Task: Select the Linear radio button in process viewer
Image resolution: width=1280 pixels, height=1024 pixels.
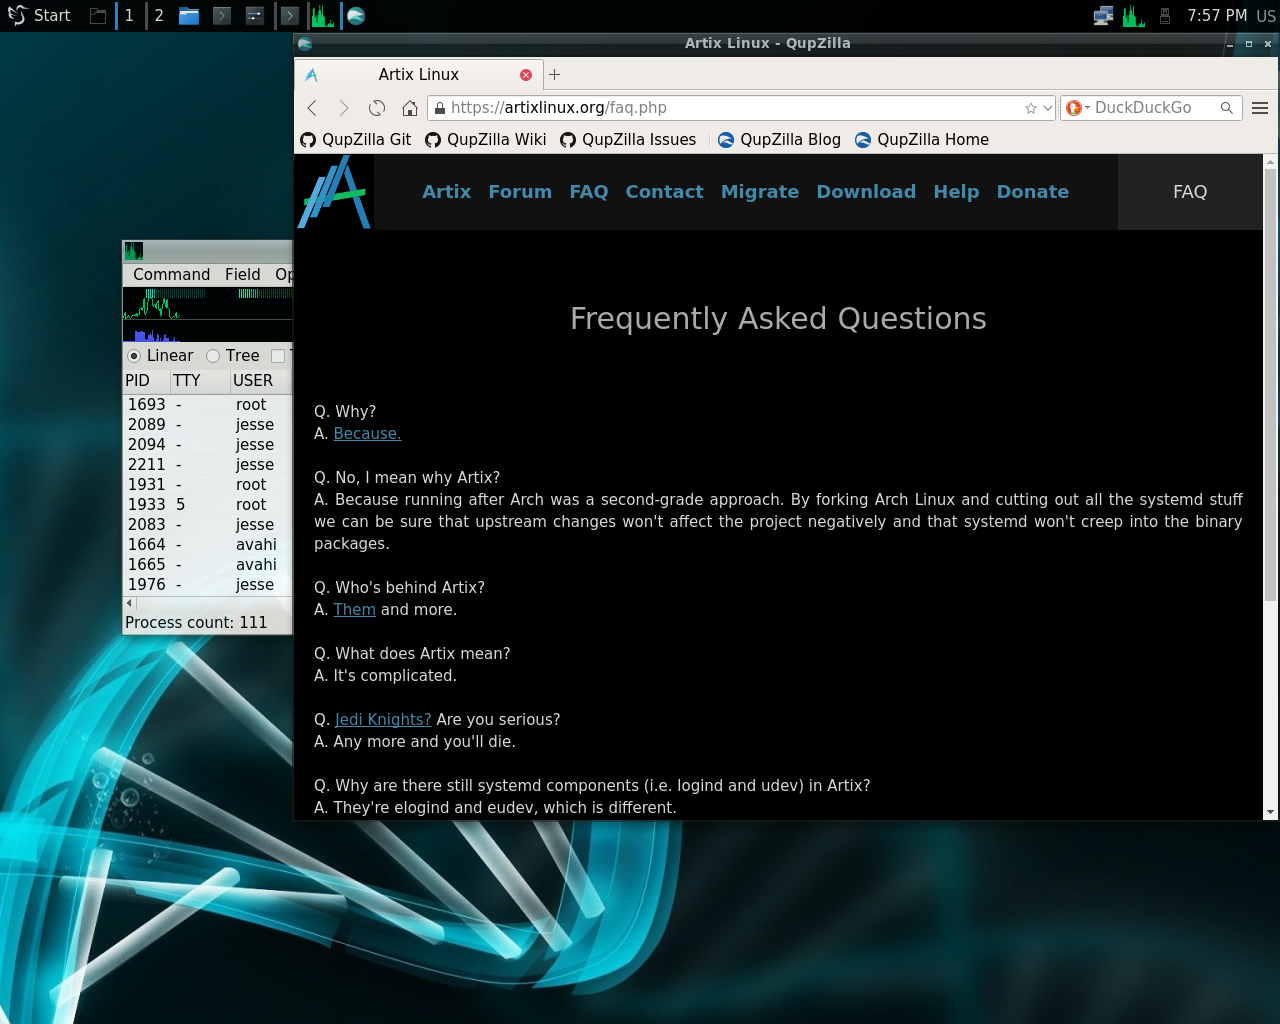Action: (134, 356)
